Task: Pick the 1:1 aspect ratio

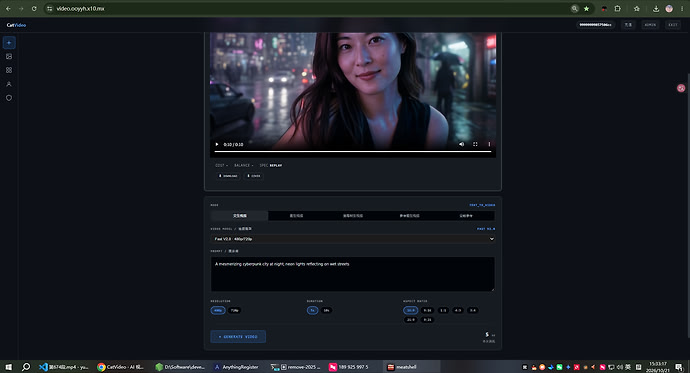Action: pyautogui.click(x=443, y=311)
